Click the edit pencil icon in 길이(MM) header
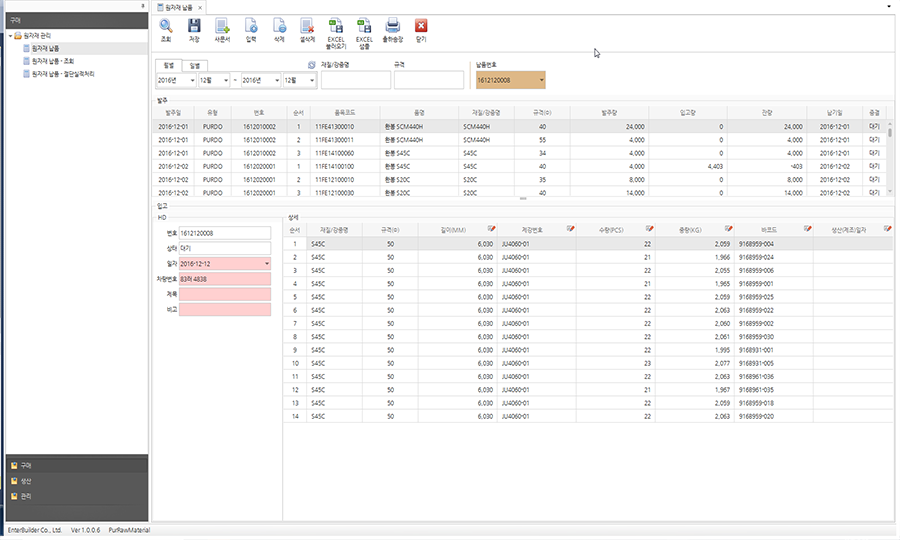 (491, 228)
